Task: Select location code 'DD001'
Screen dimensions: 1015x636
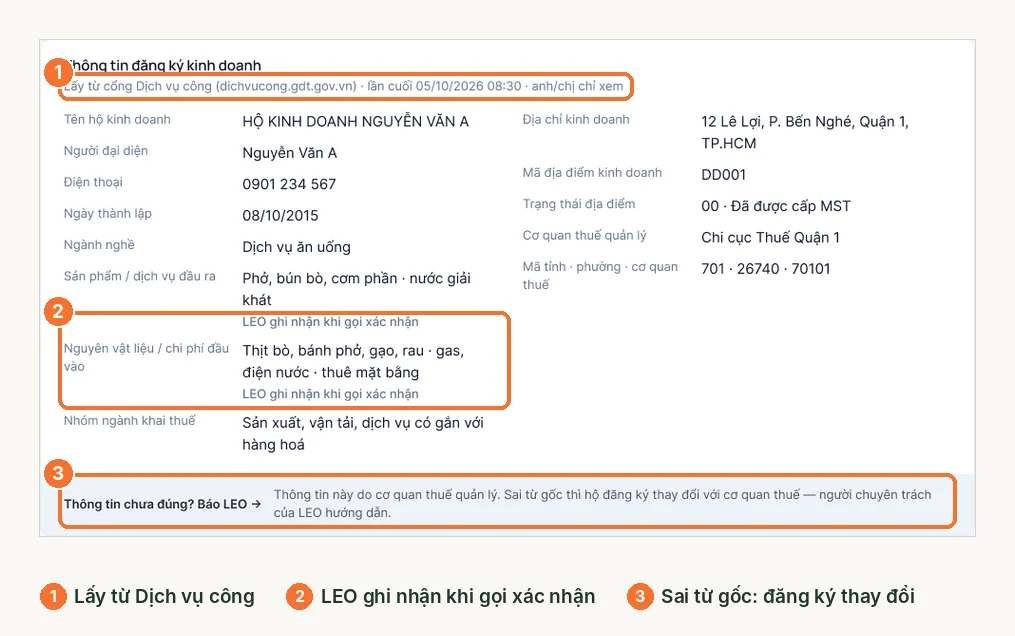Action: point(724,175)
